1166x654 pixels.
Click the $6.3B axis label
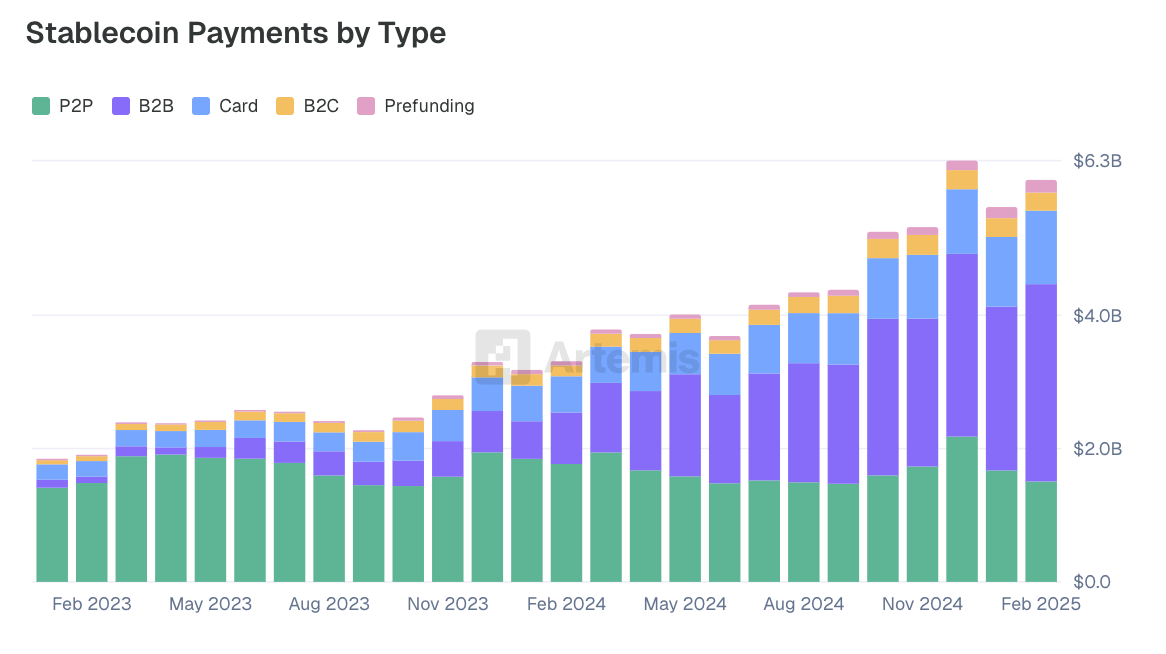pos(1097,160)
